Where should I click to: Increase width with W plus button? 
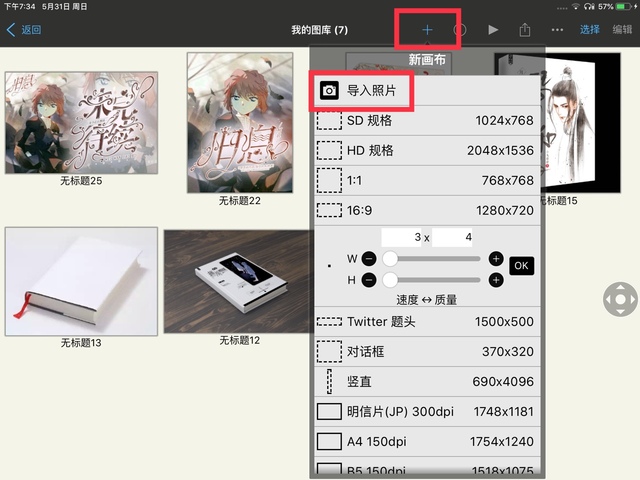(x=496, y=259)
